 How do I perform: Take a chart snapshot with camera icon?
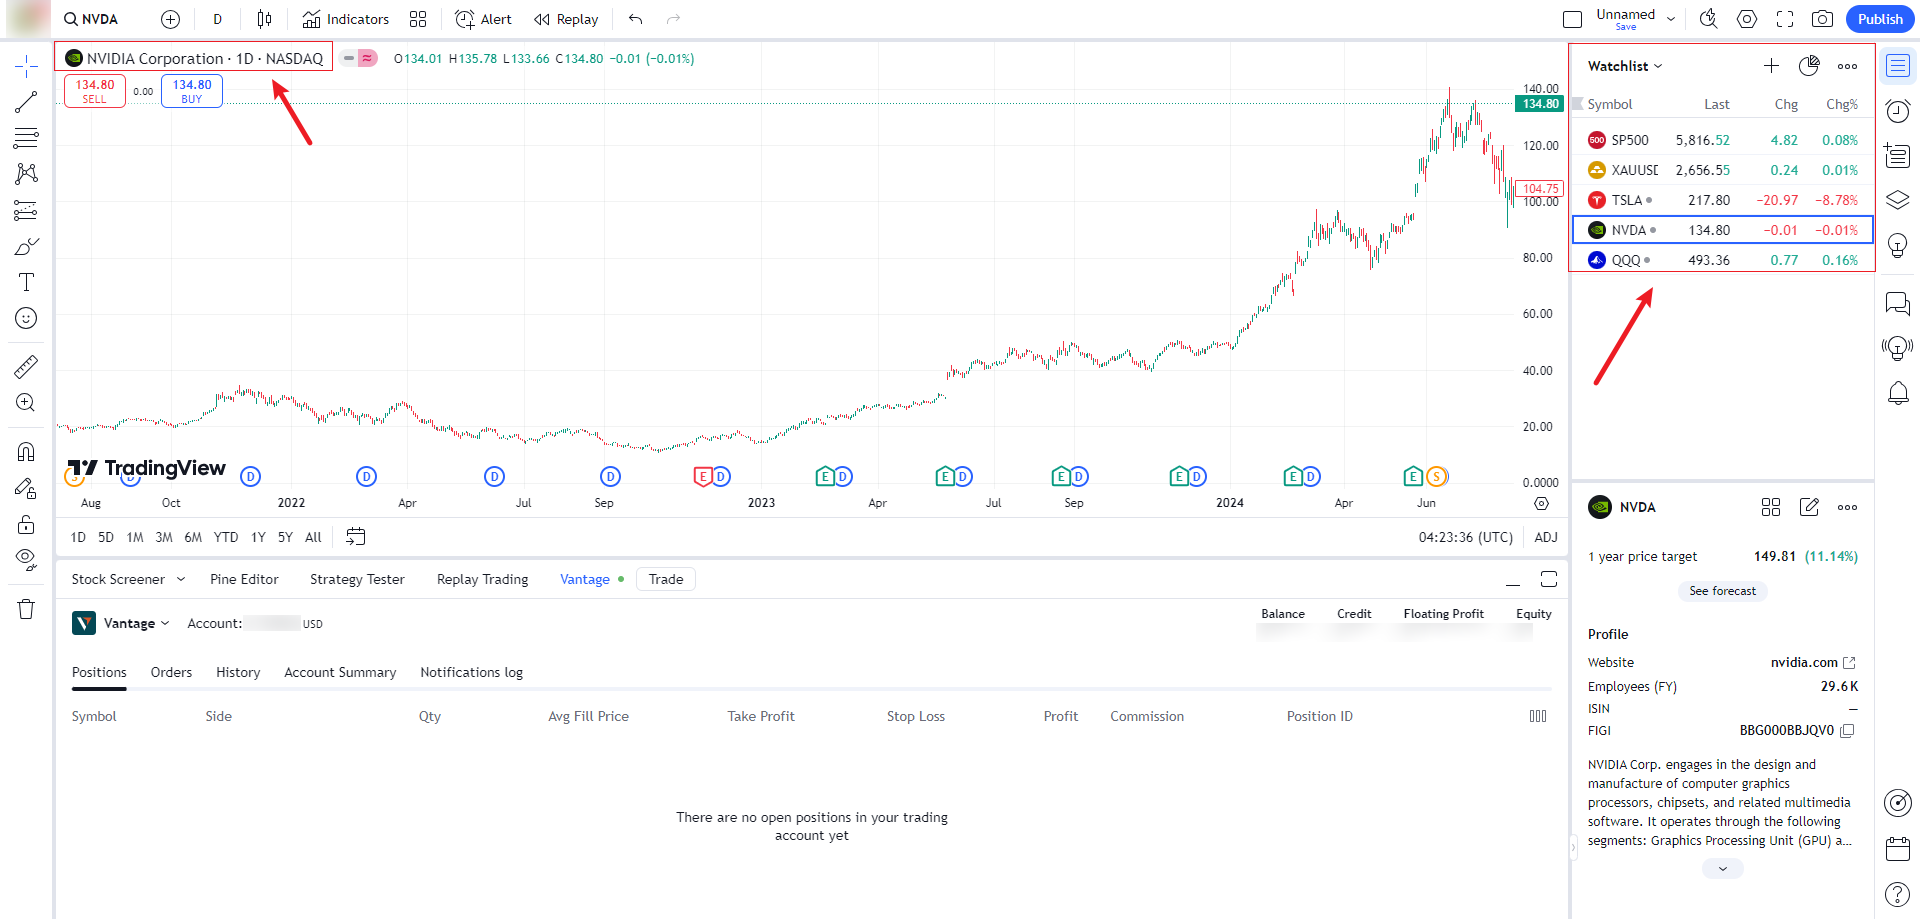click(1822, 19)
